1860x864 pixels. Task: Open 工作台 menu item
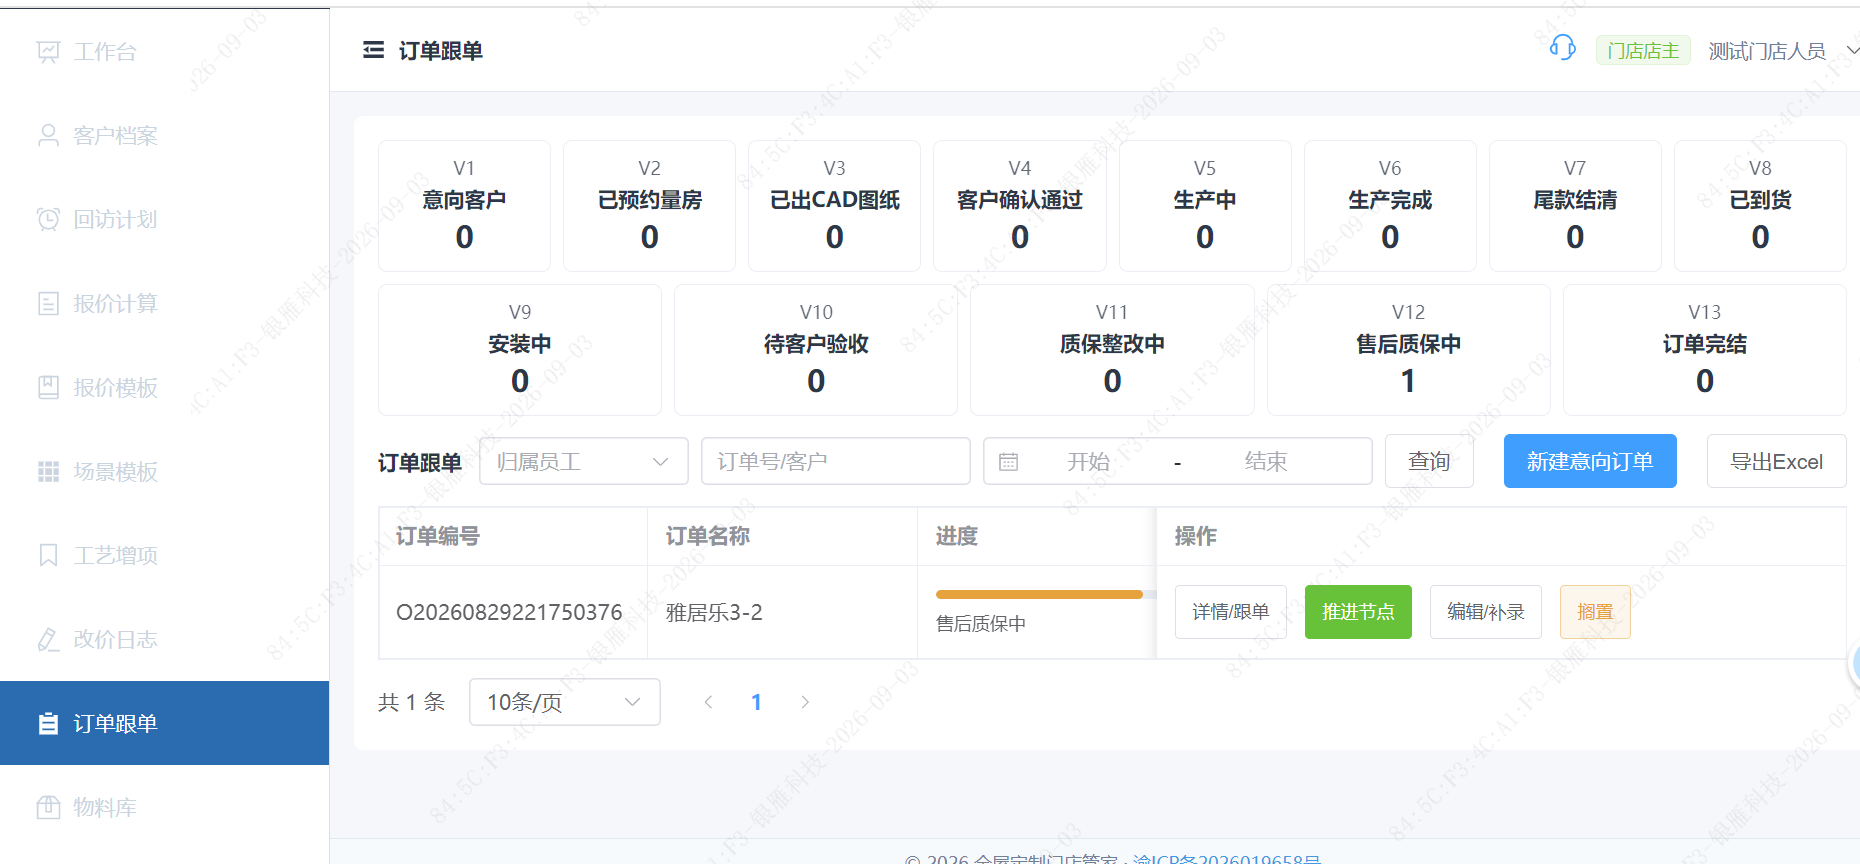point(165,51)
